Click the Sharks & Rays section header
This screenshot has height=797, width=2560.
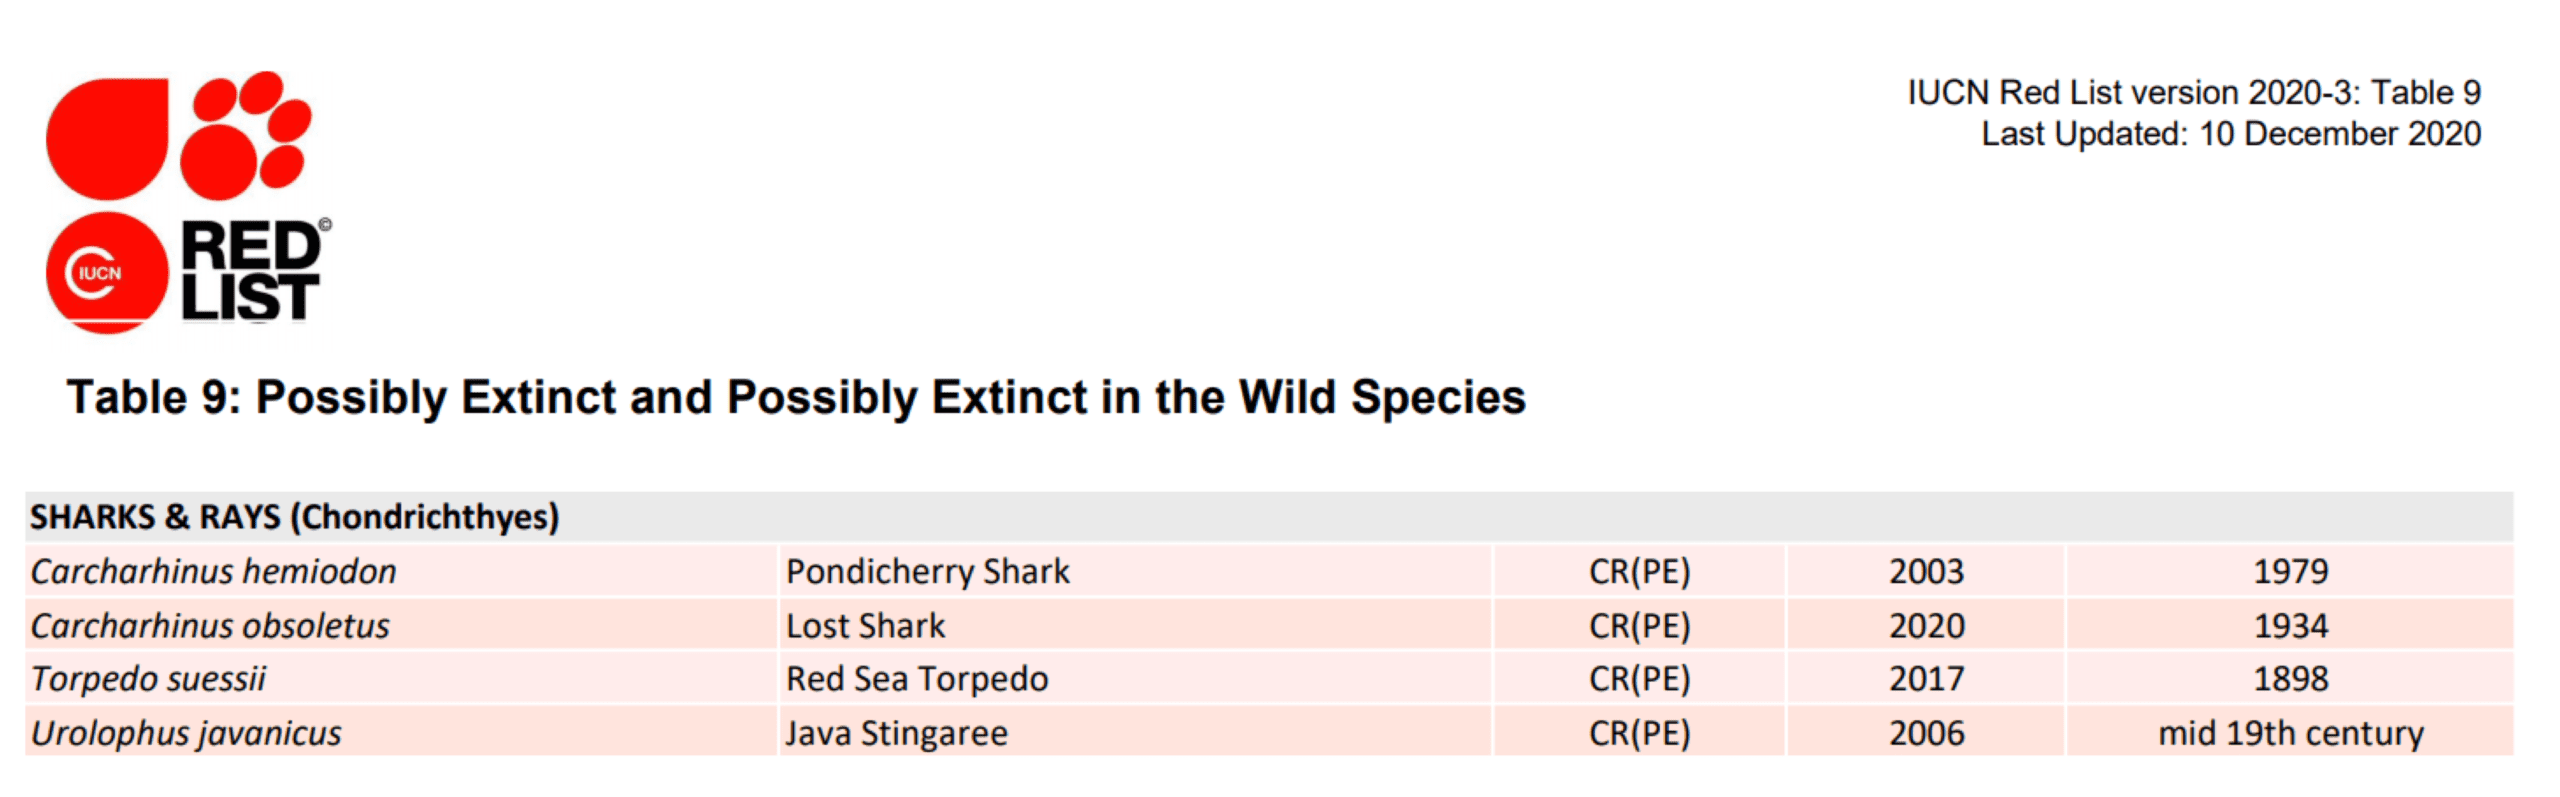294,517
